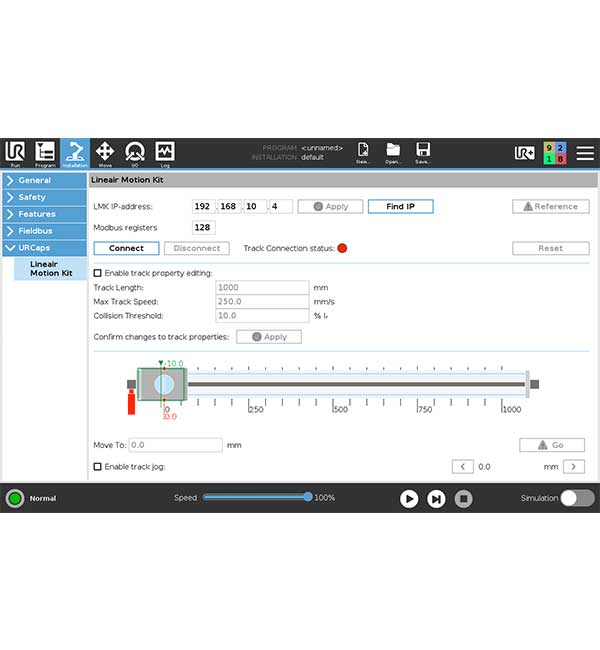Click the Reference button
This screenshot has height=650, width=600.
551,206
